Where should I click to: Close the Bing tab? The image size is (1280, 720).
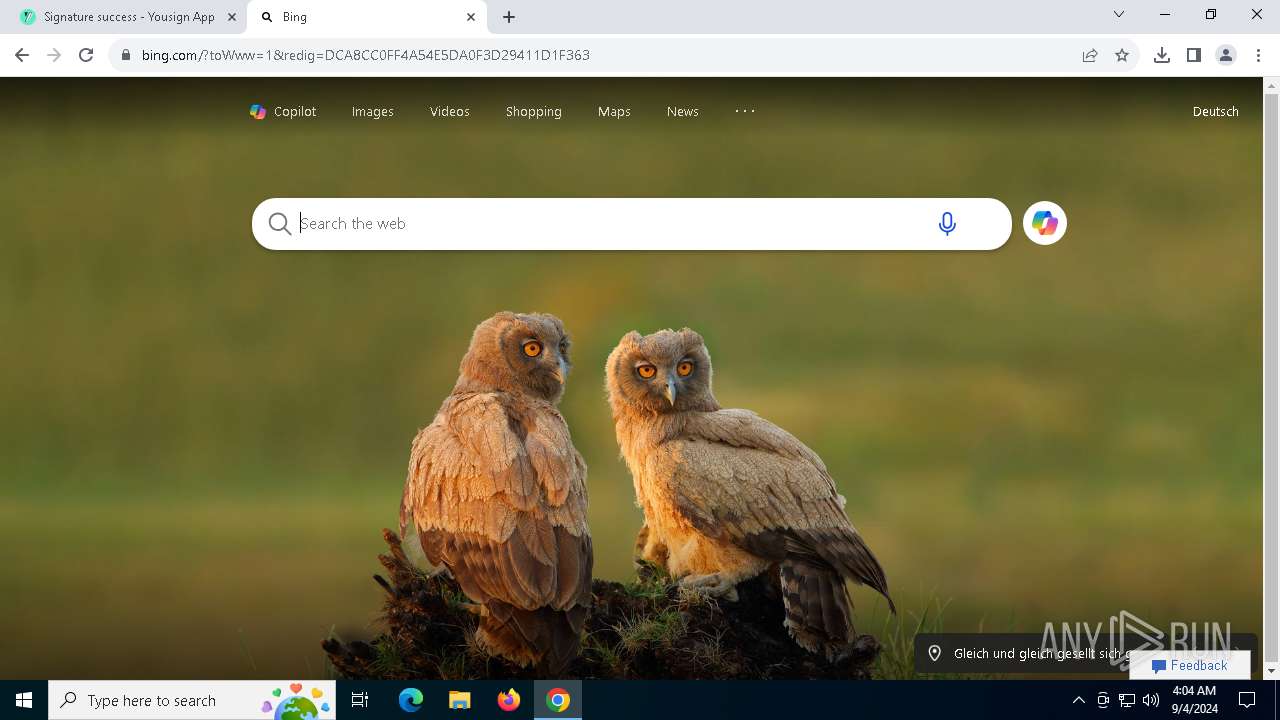[x=471, y=17]
